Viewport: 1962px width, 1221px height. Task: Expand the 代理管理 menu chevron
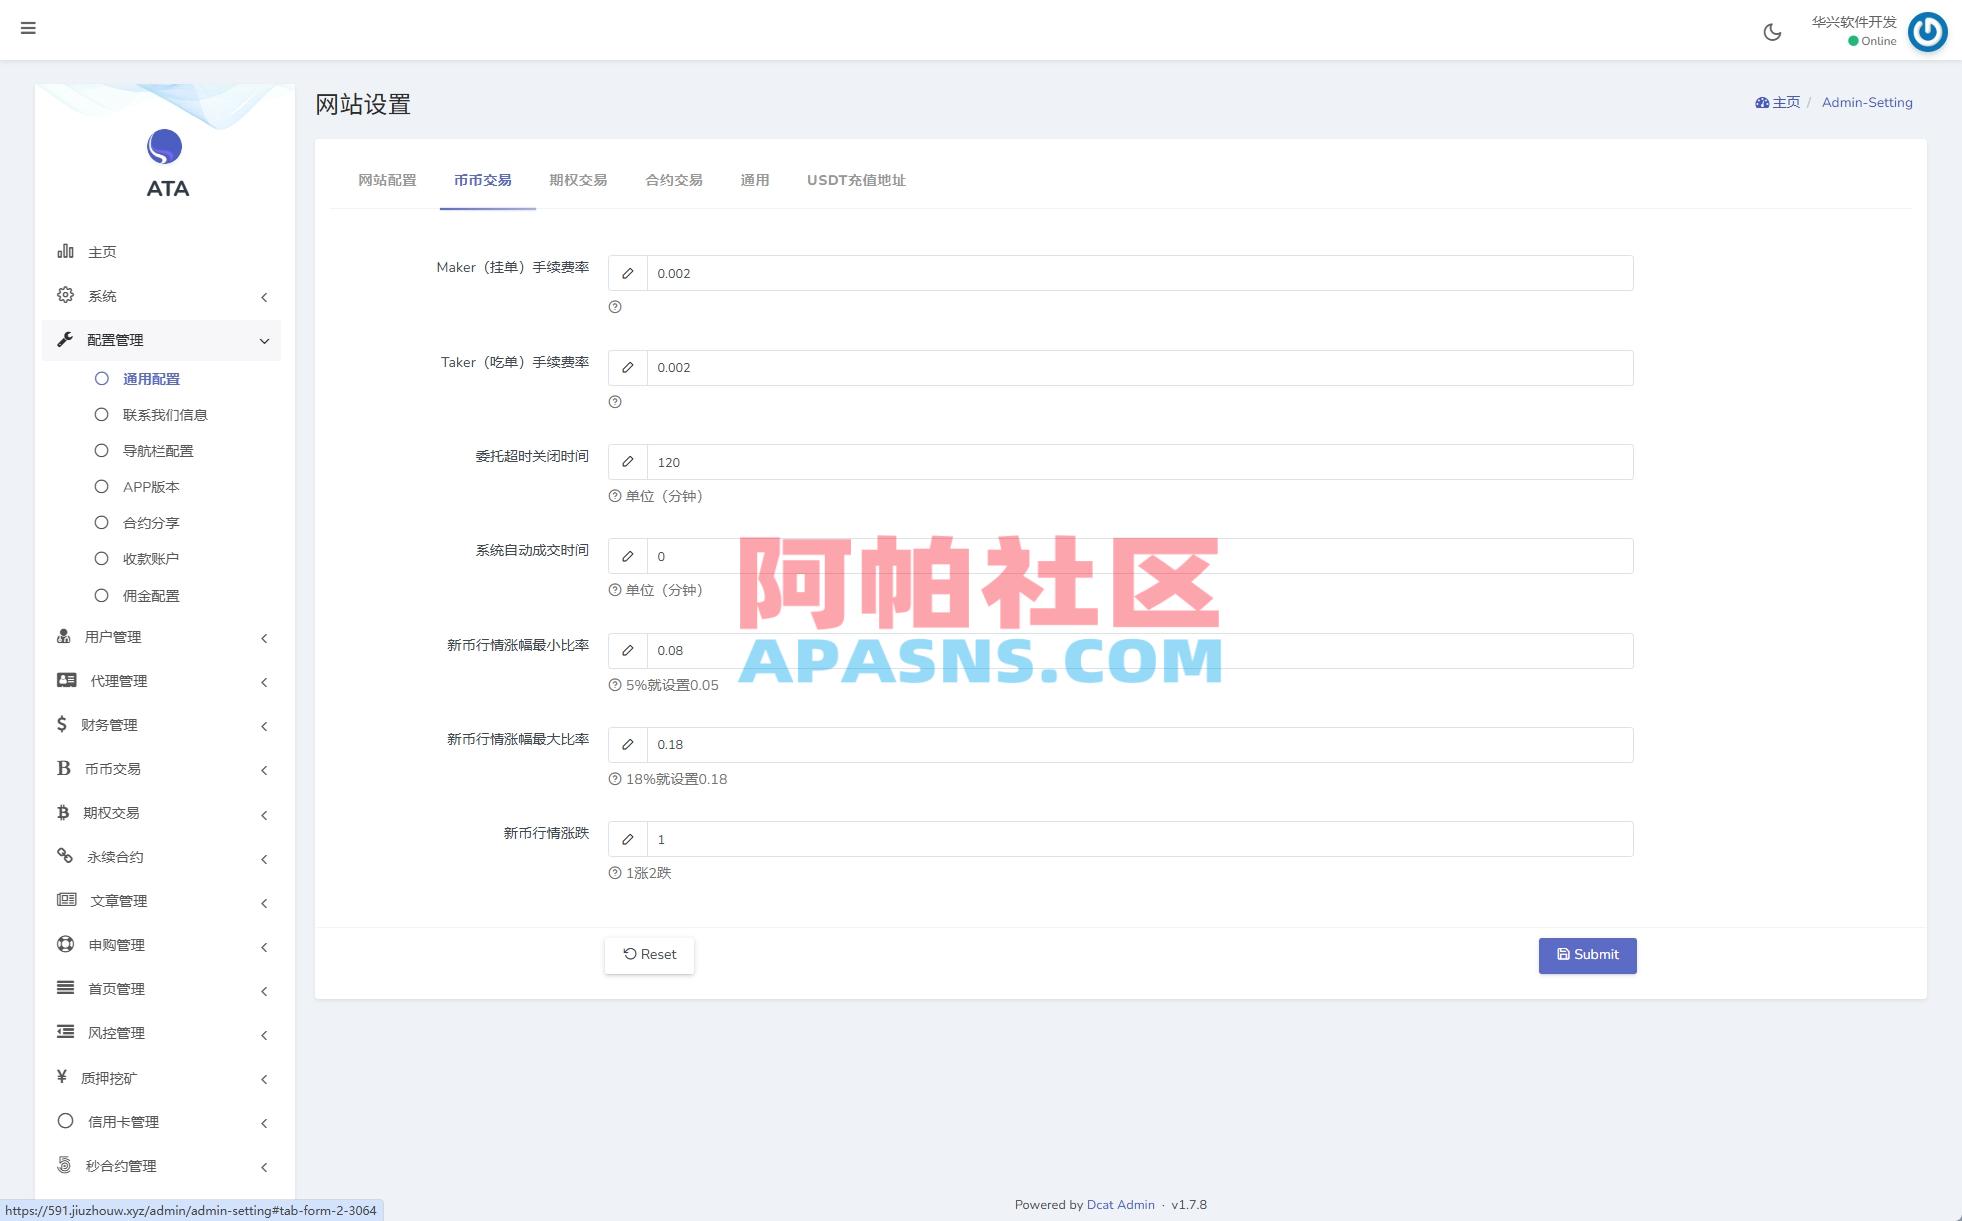pyautogui.click(x=264, y=682)
